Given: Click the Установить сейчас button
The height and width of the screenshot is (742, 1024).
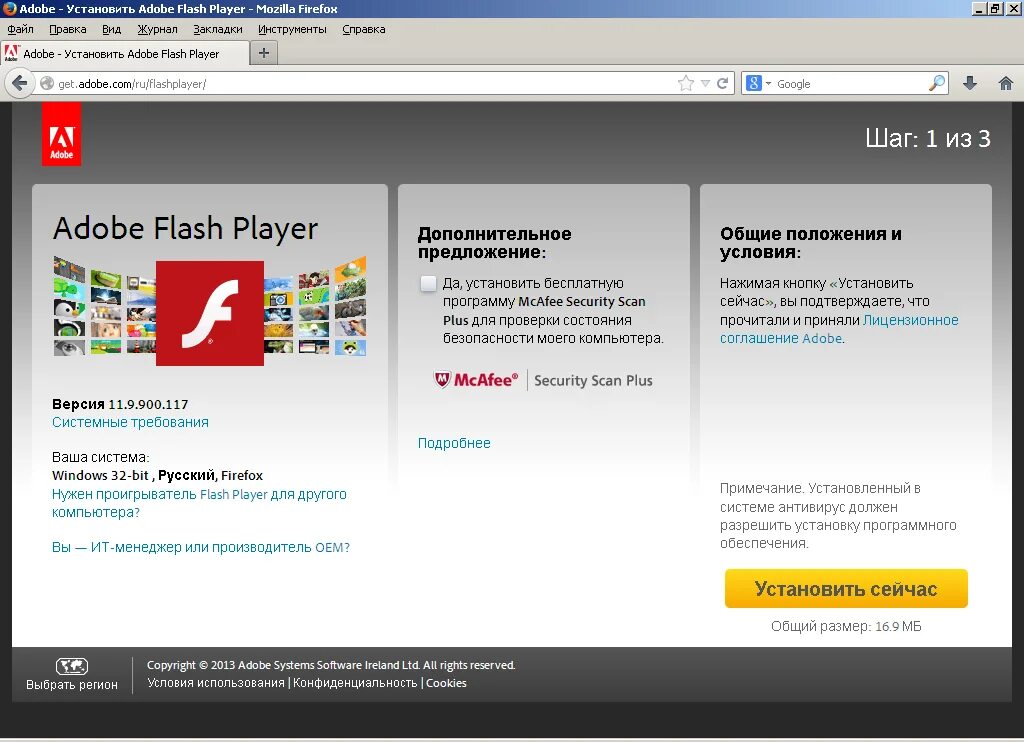Looking at the screenshot, I should pyautogui.click(x=846, y=589).
